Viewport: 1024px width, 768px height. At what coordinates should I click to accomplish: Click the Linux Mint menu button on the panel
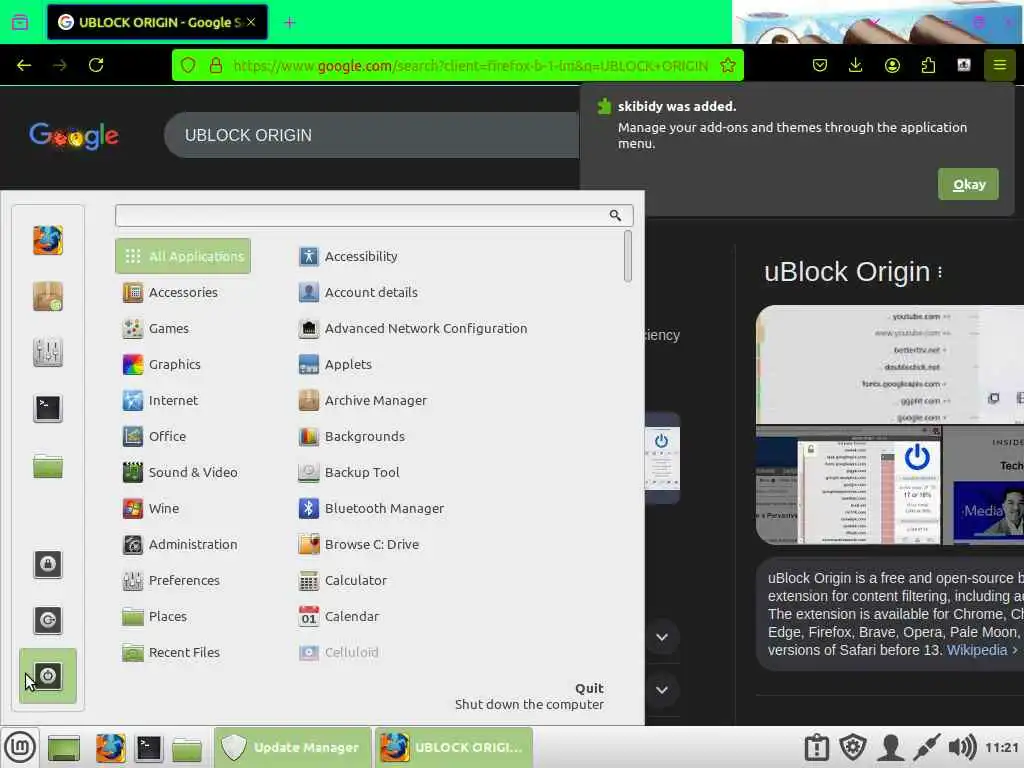pyautogui.click(x=20, y=747)
